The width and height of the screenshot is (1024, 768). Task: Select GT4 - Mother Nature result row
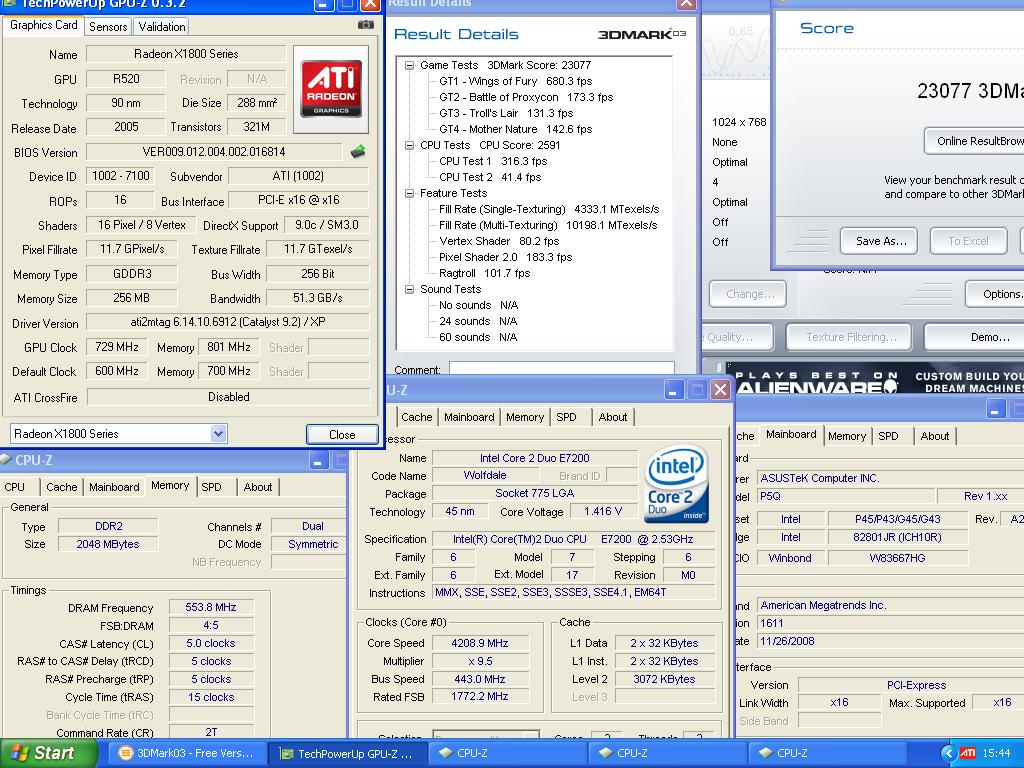click(515, 129)
